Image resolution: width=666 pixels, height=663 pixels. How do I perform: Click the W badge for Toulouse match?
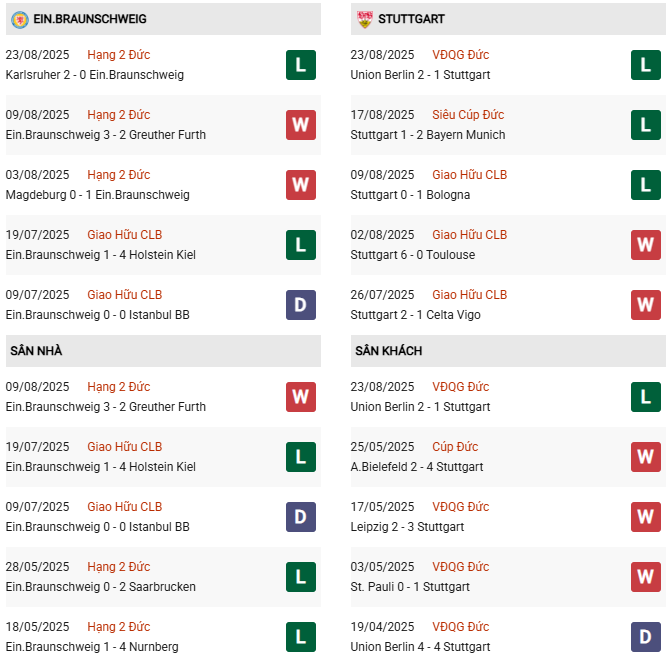pos(645,245)
